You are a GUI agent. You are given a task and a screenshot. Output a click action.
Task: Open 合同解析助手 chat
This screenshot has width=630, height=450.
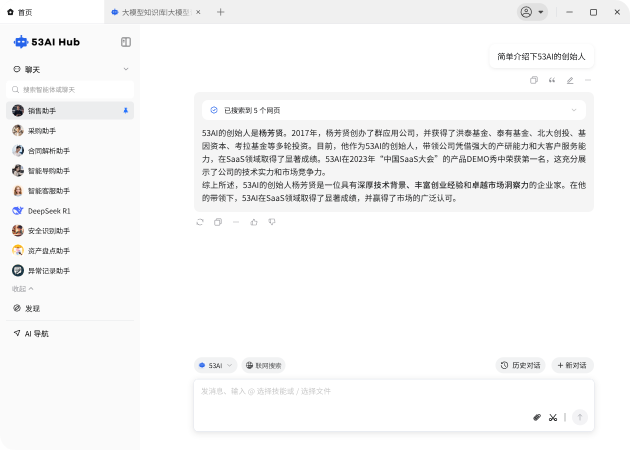(x=70, y=151)
